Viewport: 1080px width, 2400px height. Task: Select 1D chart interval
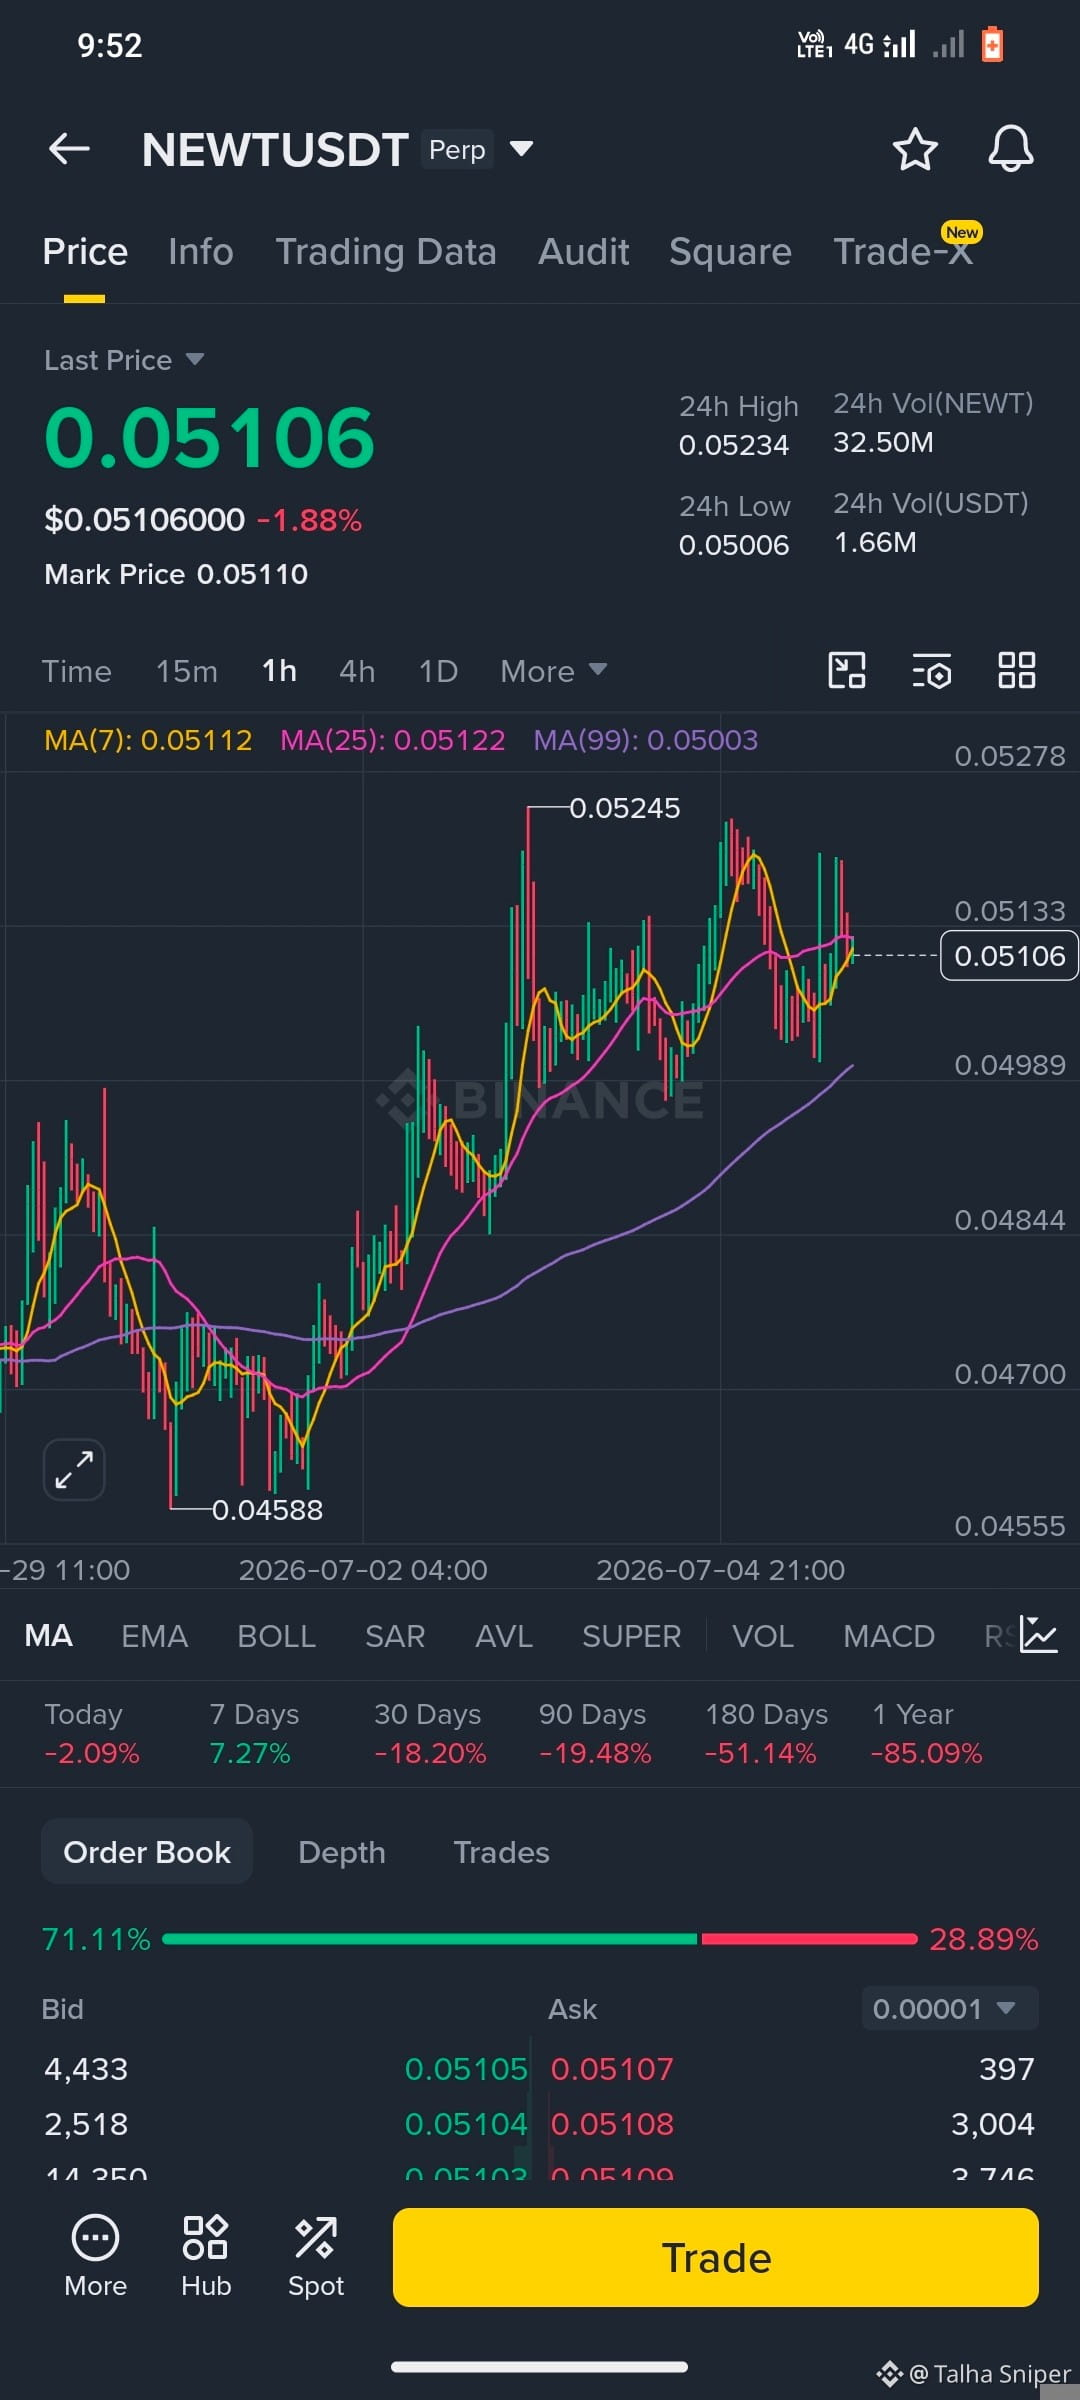point(438,671)
